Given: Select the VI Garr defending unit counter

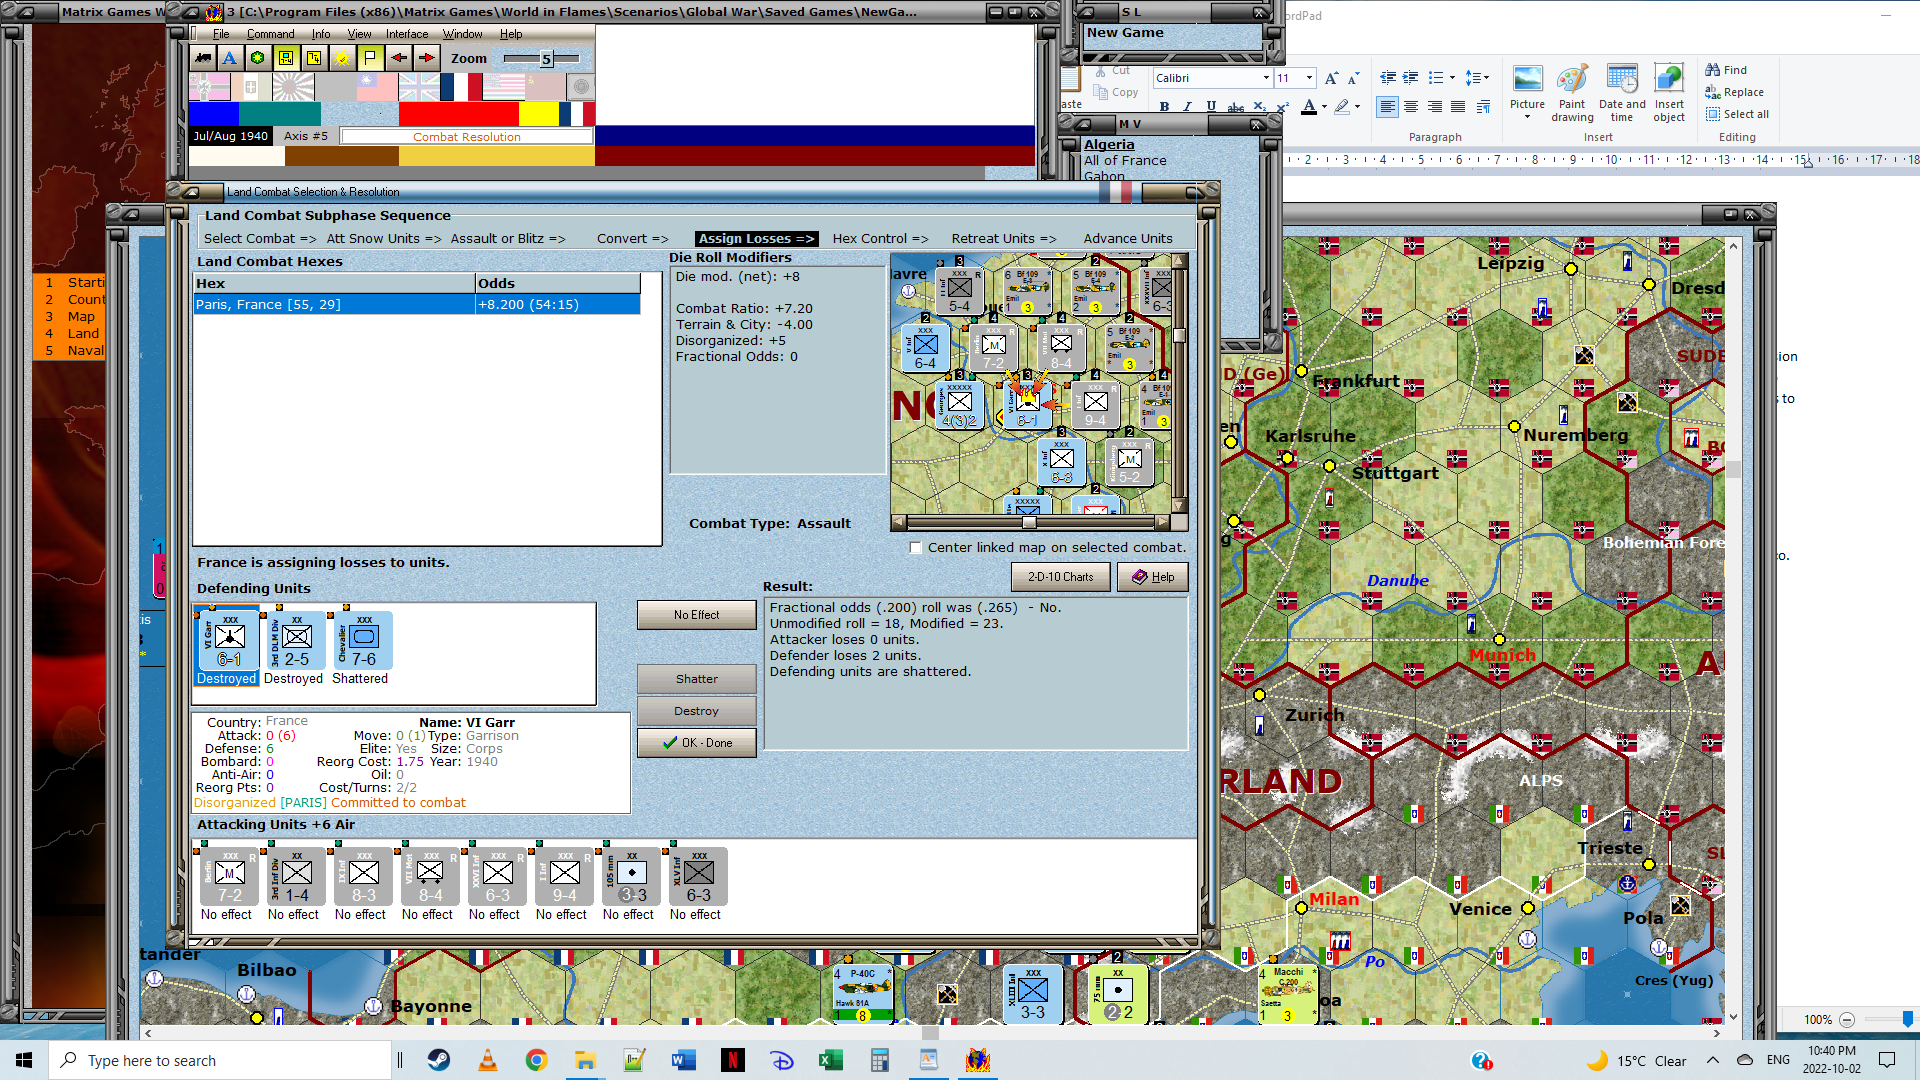Looking at the screenshot, I should pyautogui.click(x=227, y=640).
